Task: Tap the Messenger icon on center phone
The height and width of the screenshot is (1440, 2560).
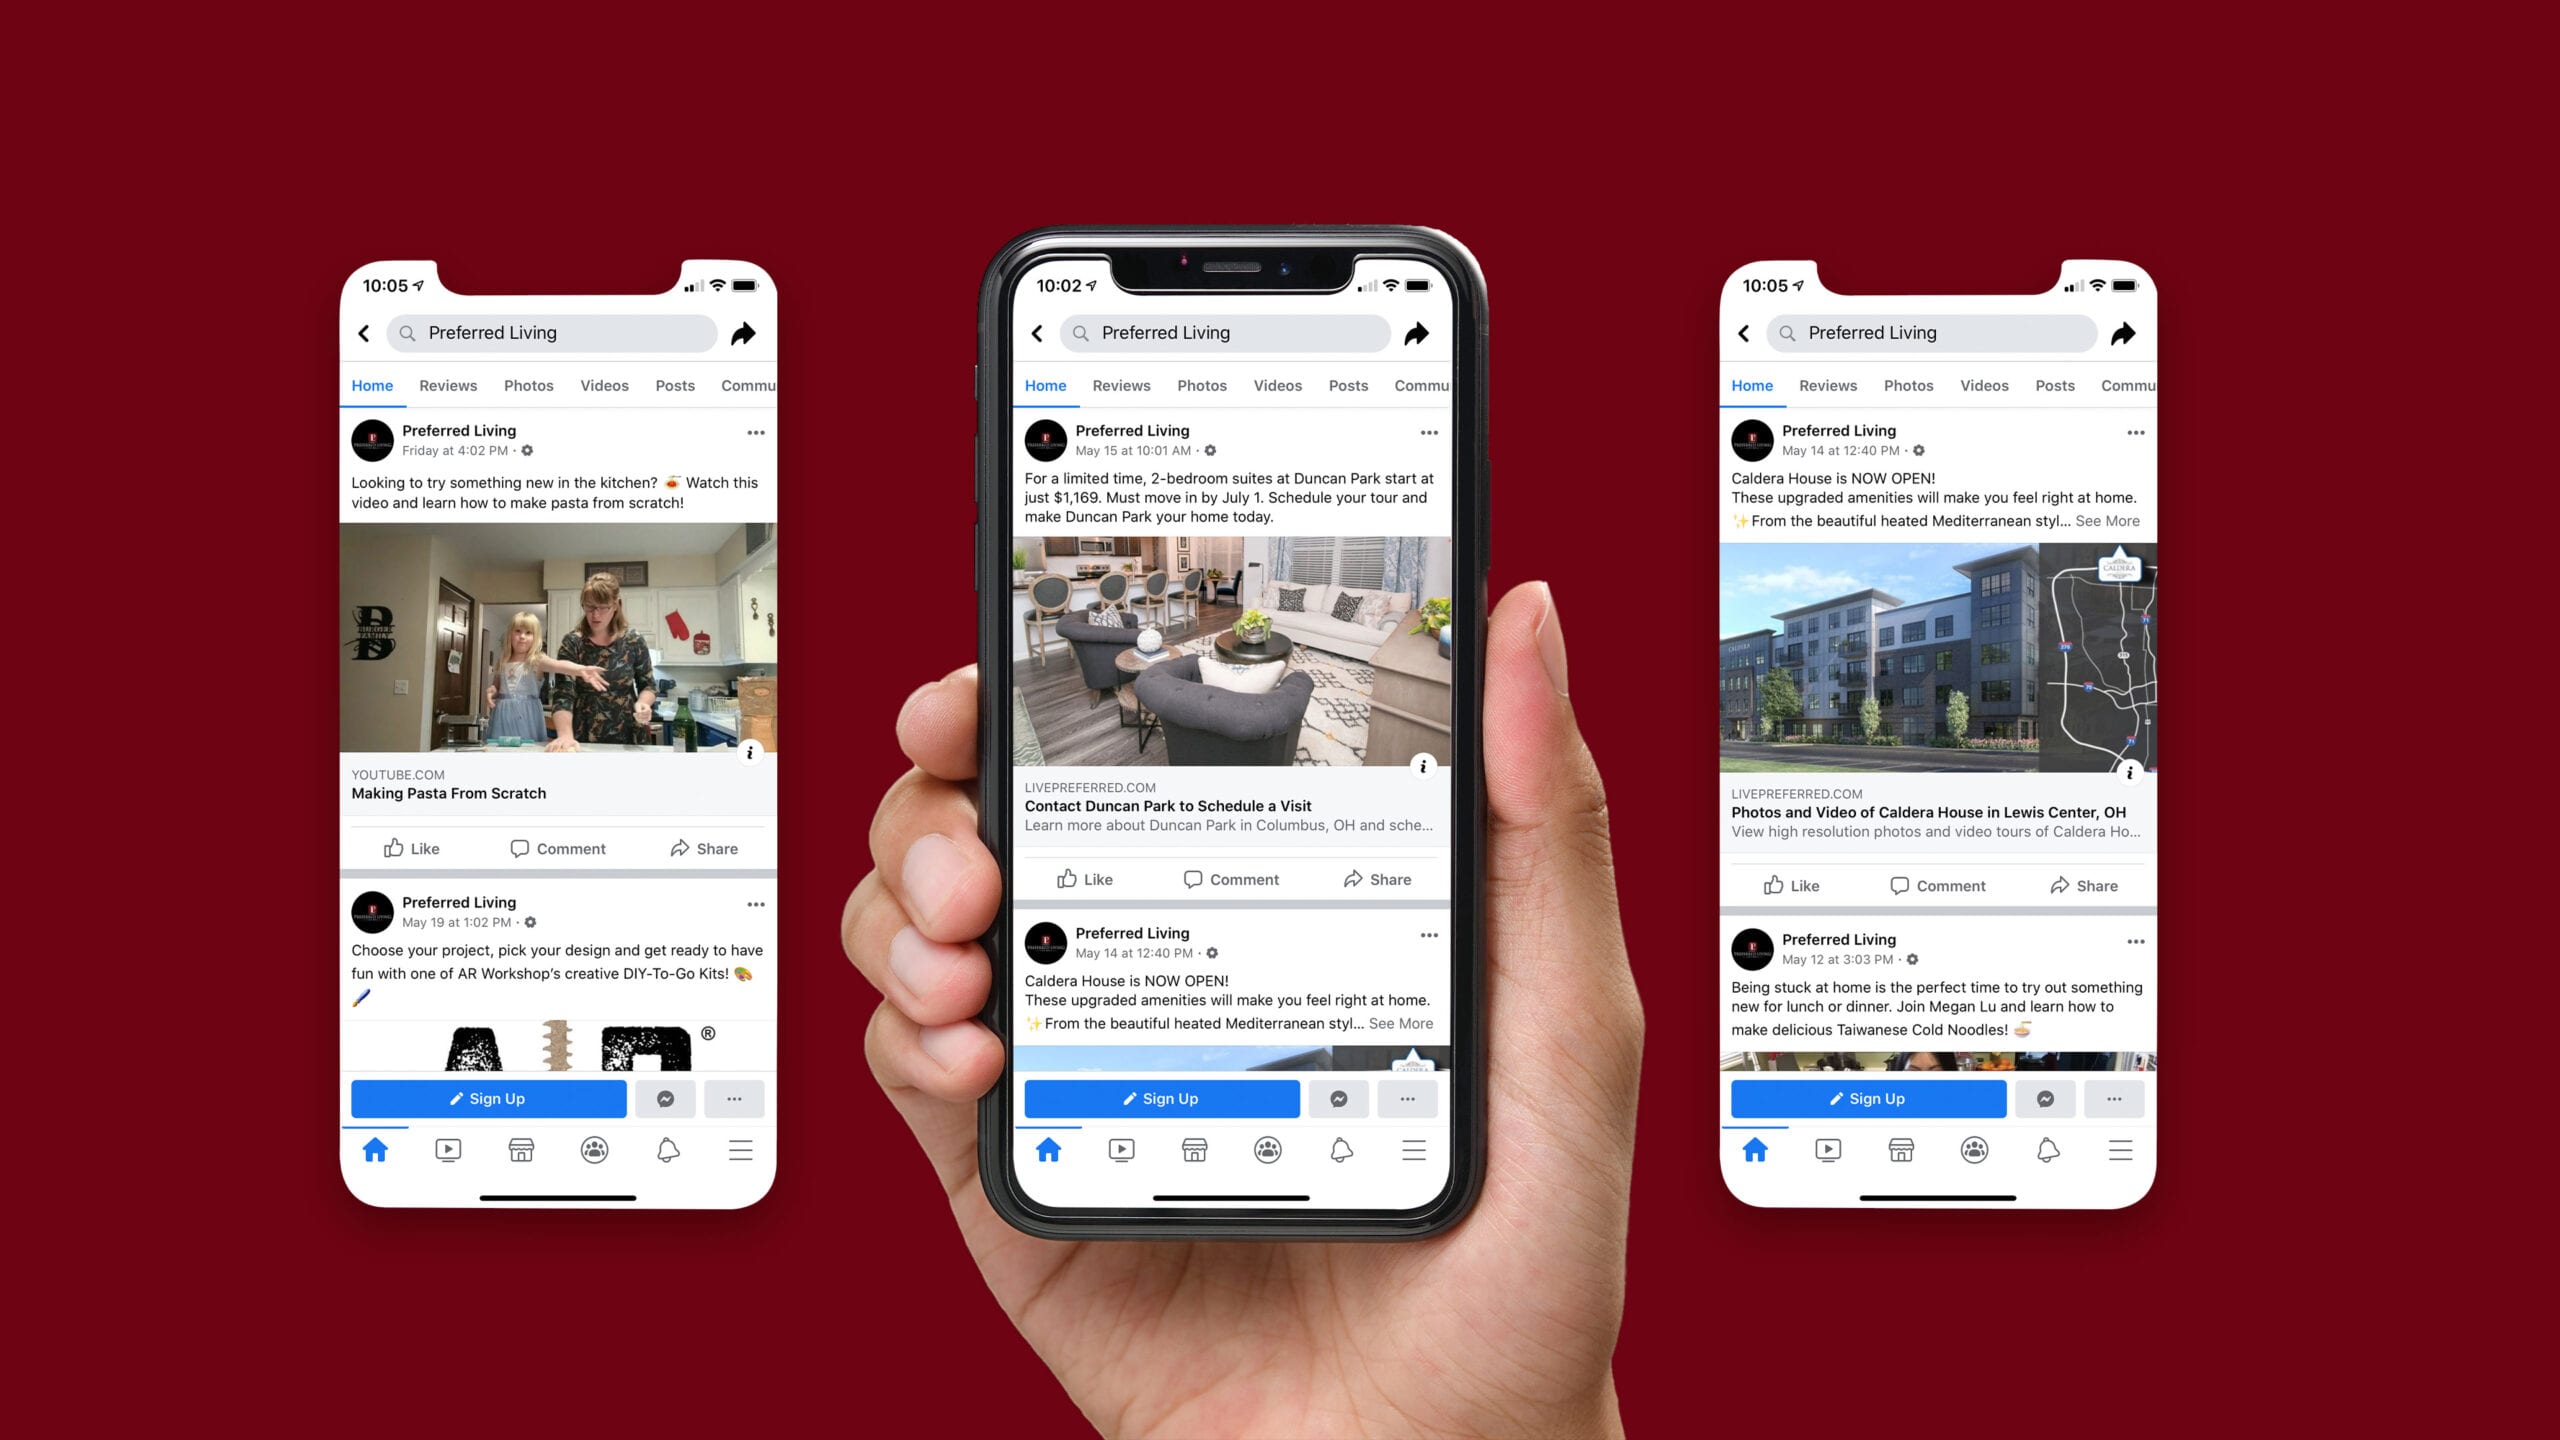Action: coord(1338,1099)
